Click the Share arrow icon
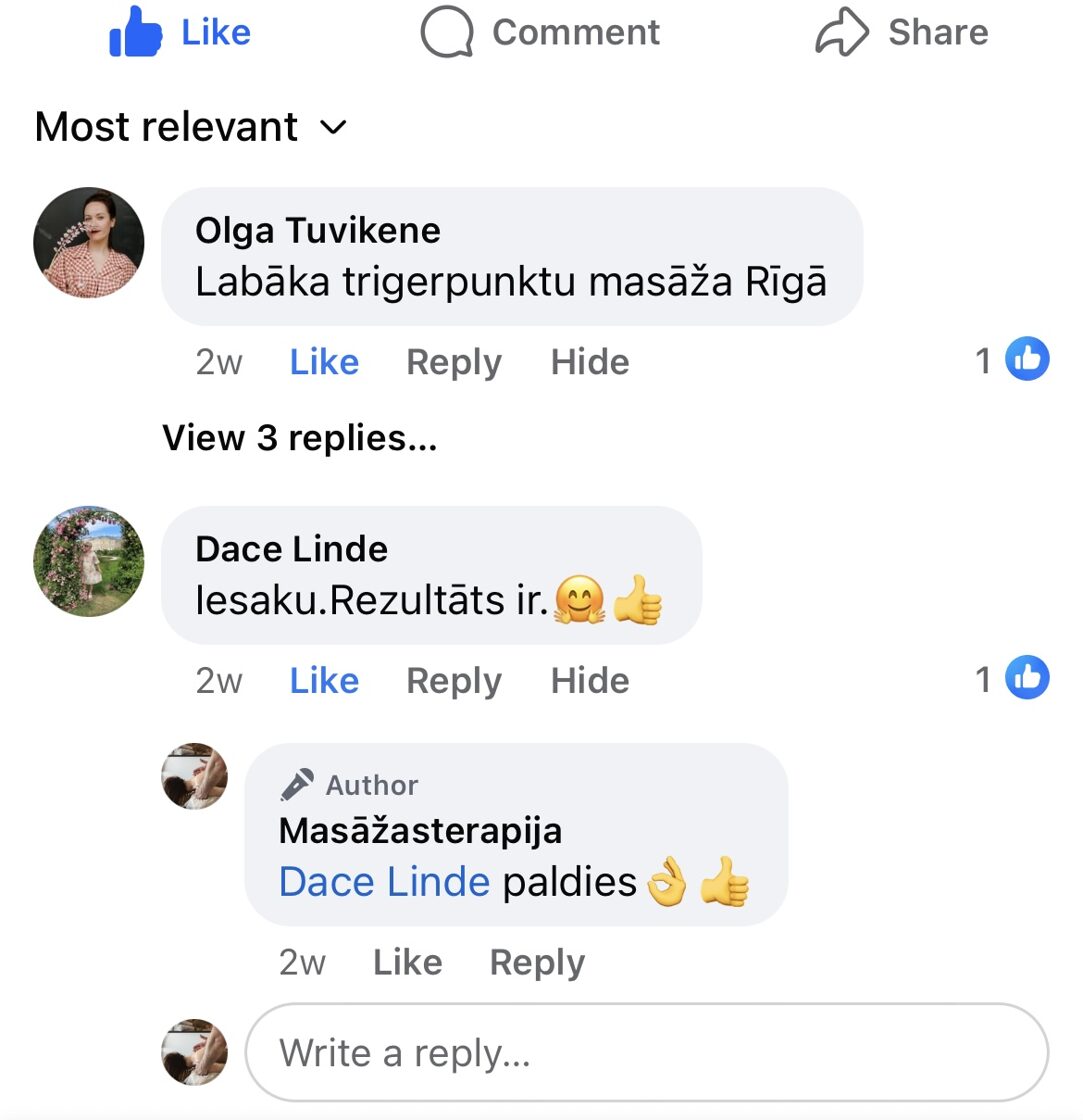The height and width of the screenshot is (1120, 1083). tap(844, 33)
